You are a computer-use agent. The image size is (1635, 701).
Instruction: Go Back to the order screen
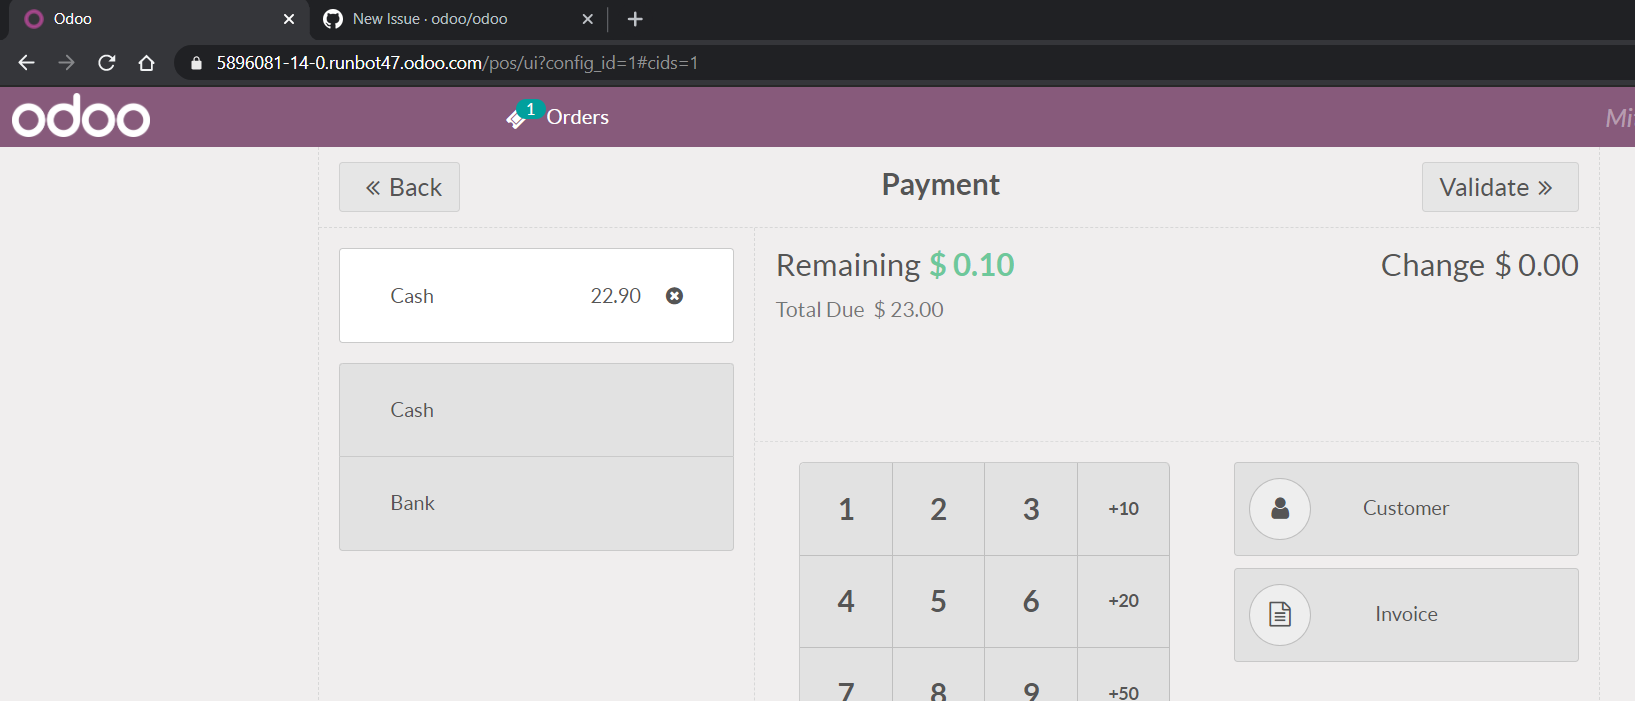[399, 187]
